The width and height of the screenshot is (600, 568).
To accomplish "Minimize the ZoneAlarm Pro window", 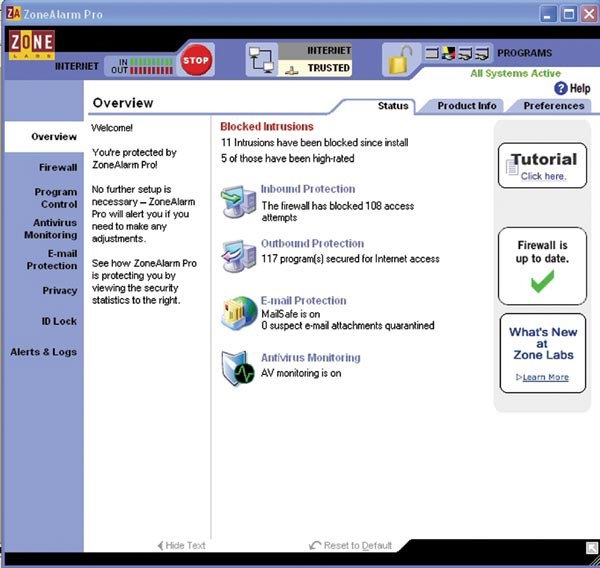I will (x=548, y=15).
